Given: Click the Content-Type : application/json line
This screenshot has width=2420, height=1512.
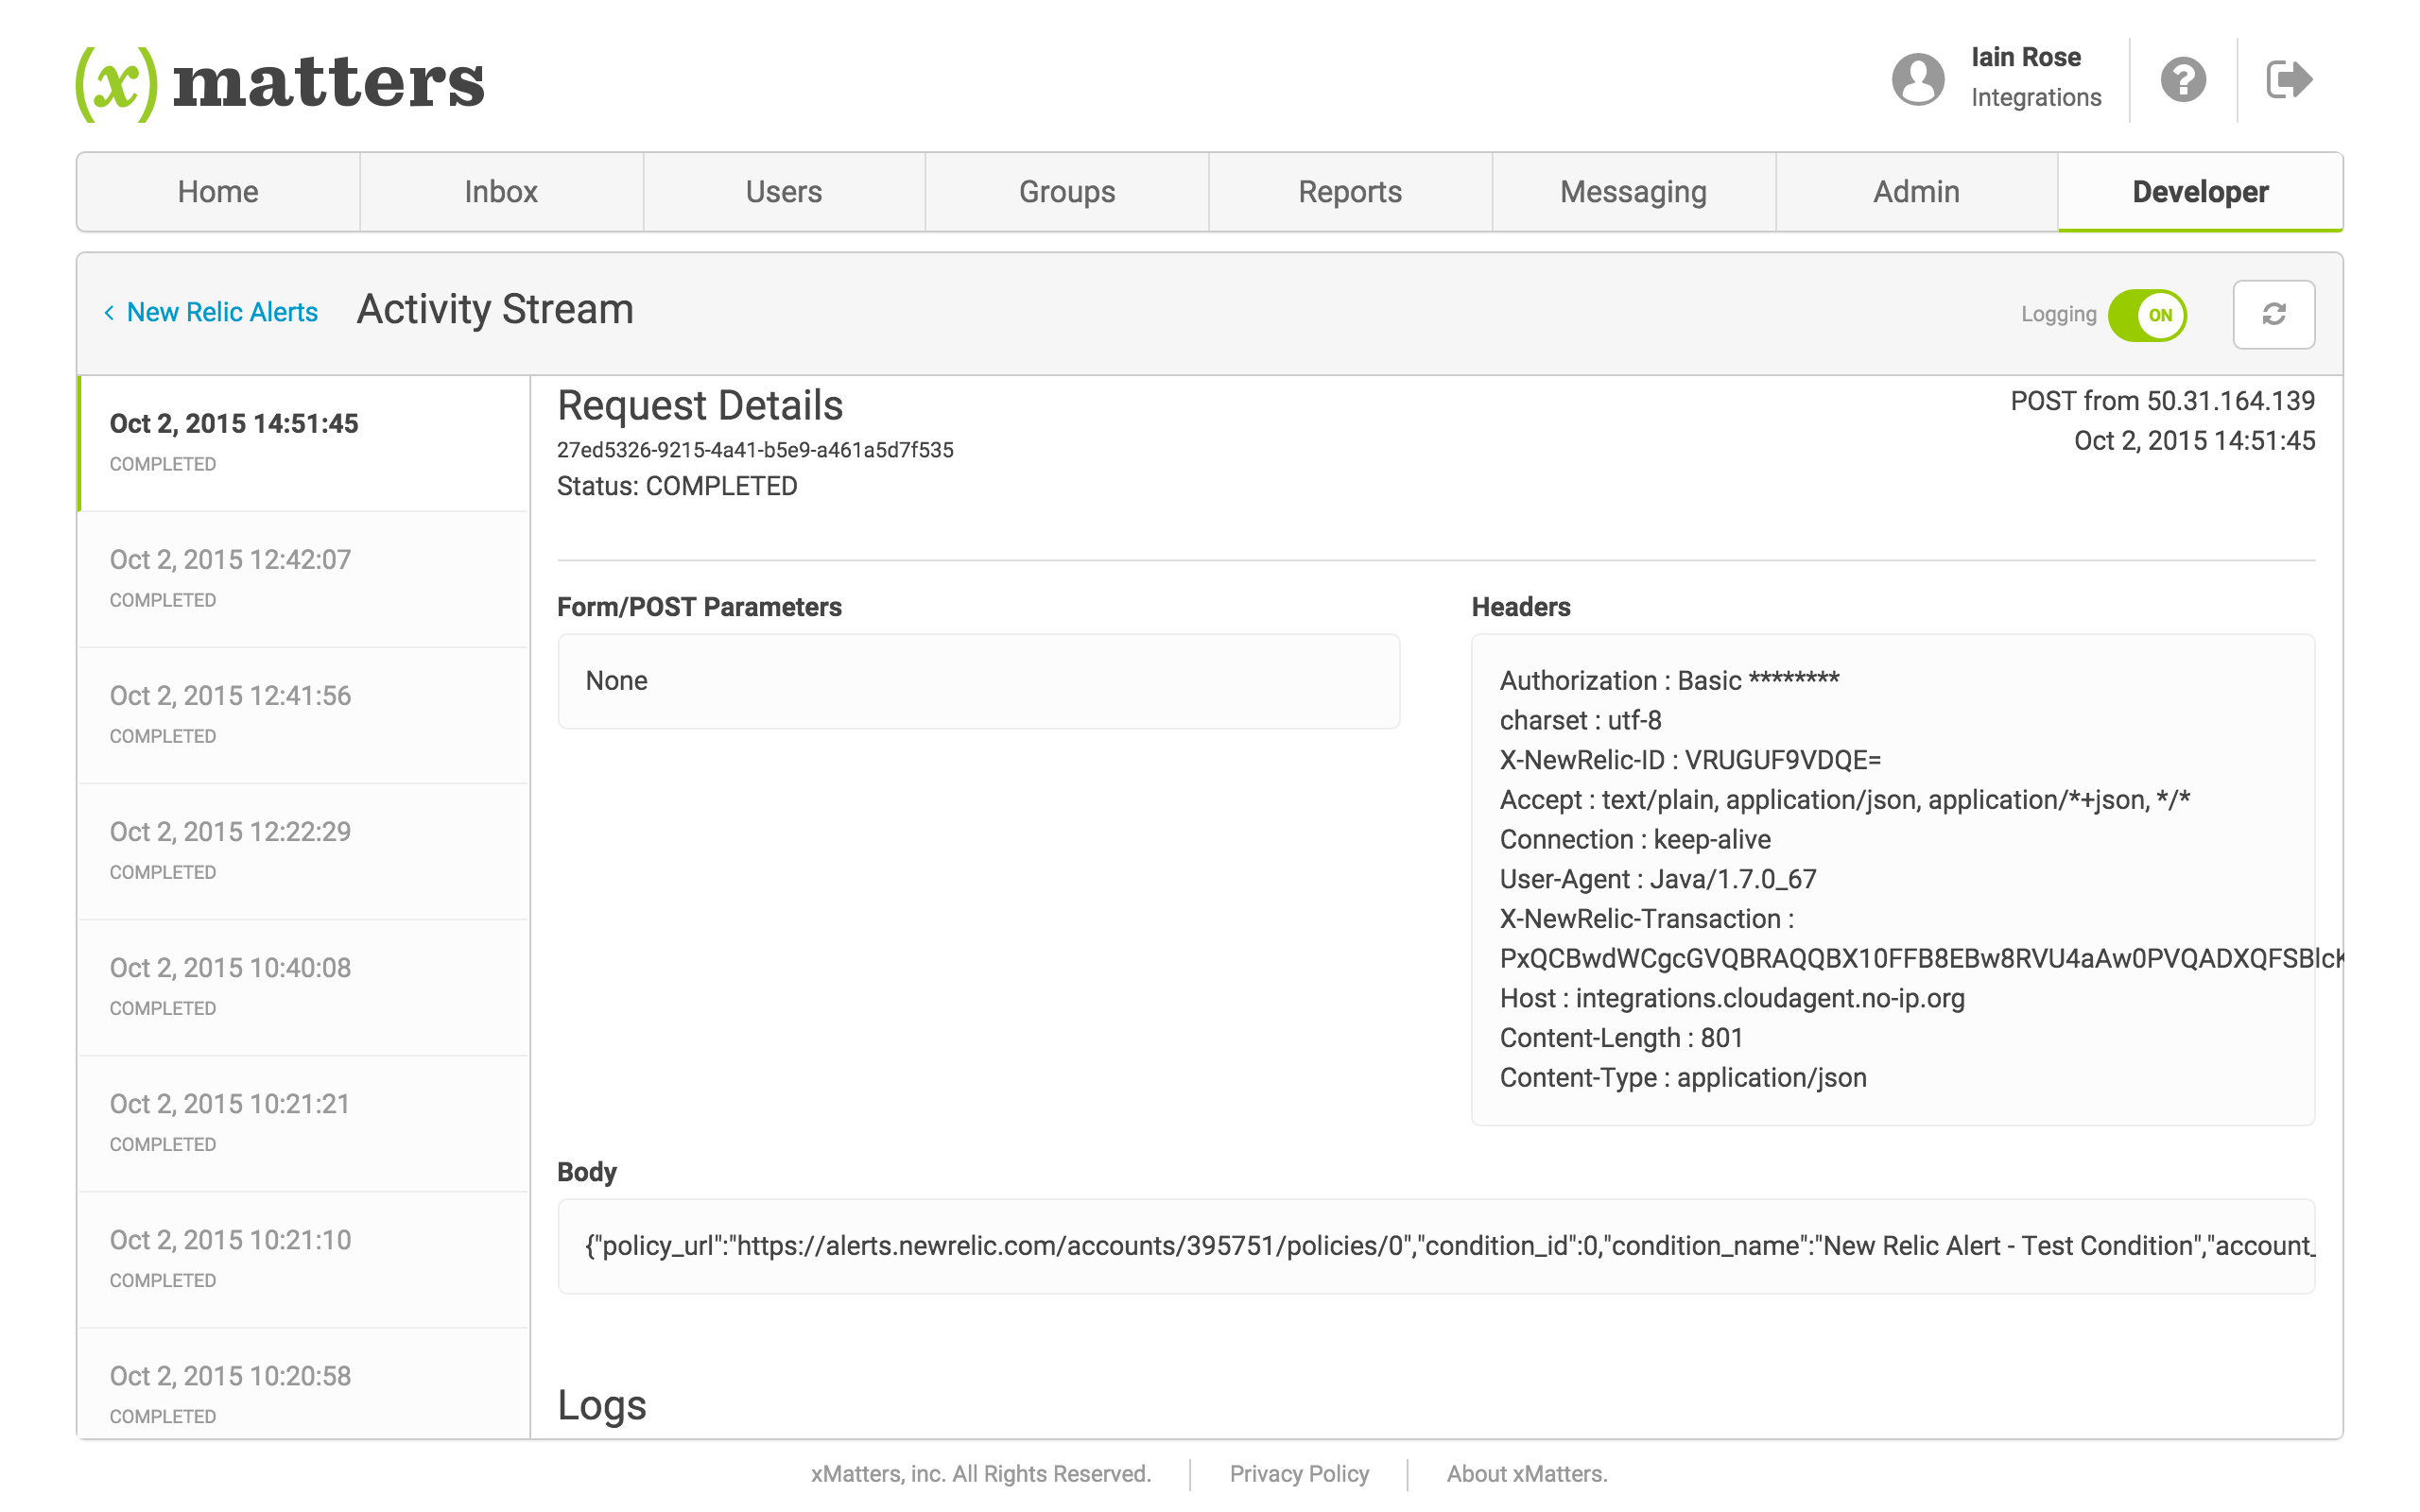Looking at the screenshot, I should click(x=1683, y=1078).
